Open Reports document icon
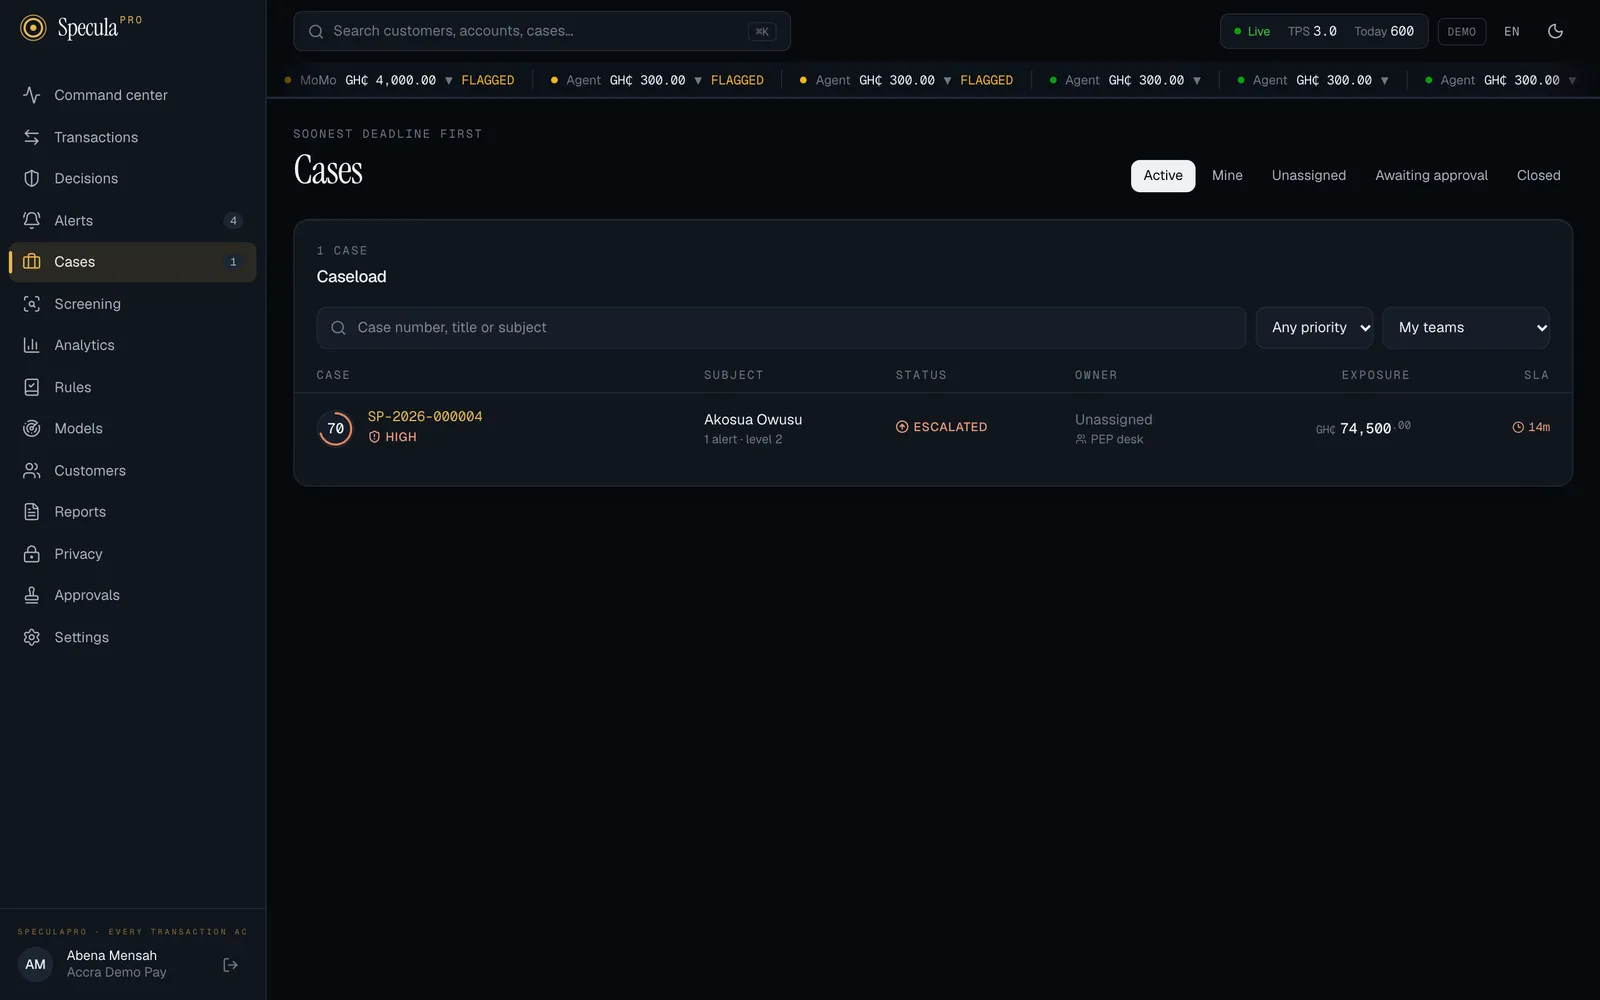Viewport: 1600px width, 1000px height. [32, 512]
